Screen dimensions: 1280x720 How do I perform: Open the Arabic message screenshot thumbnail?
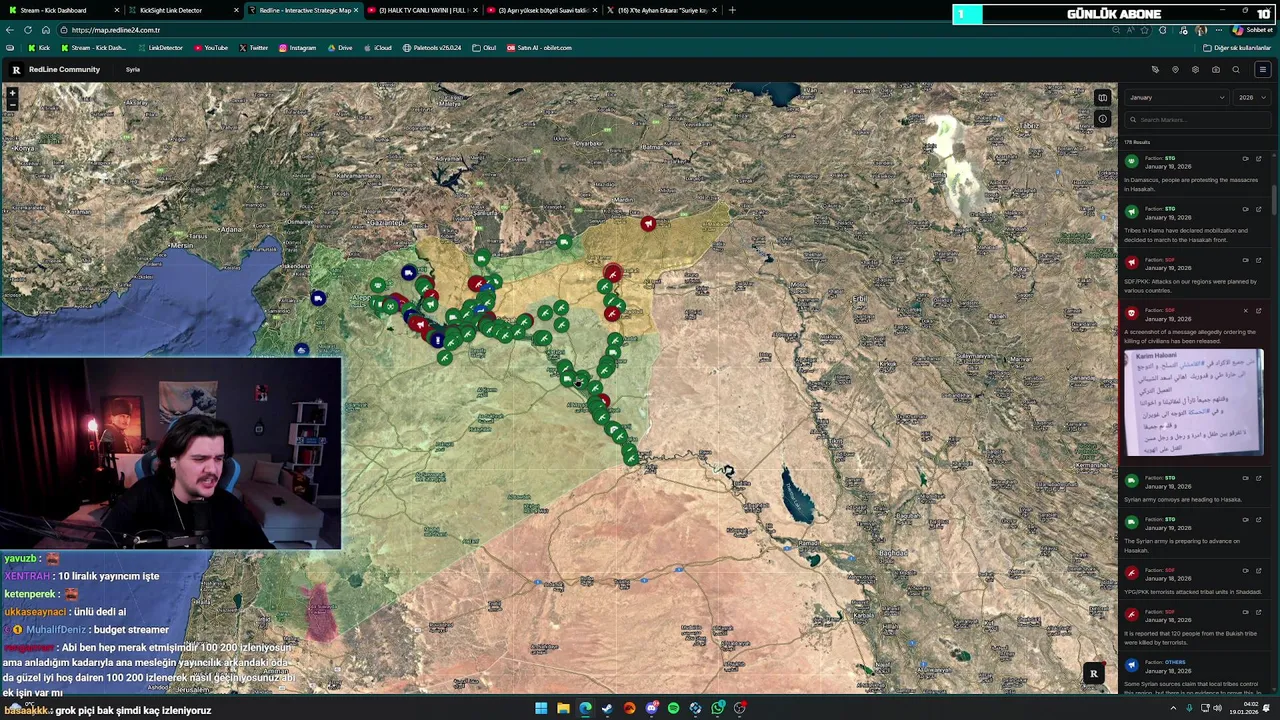(x=1193, y=403)
